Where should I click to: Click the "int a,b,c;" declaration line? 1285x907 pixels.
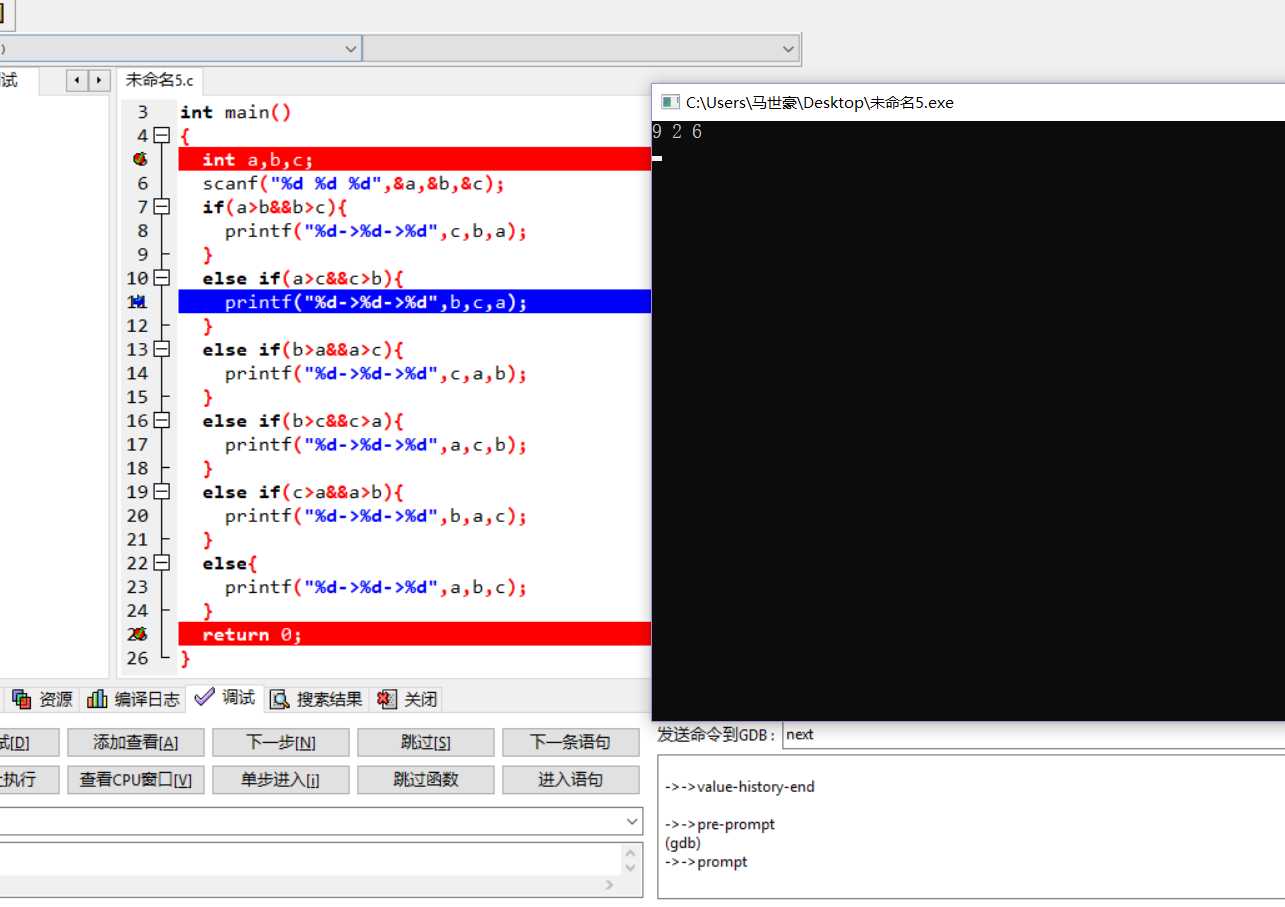258,159
